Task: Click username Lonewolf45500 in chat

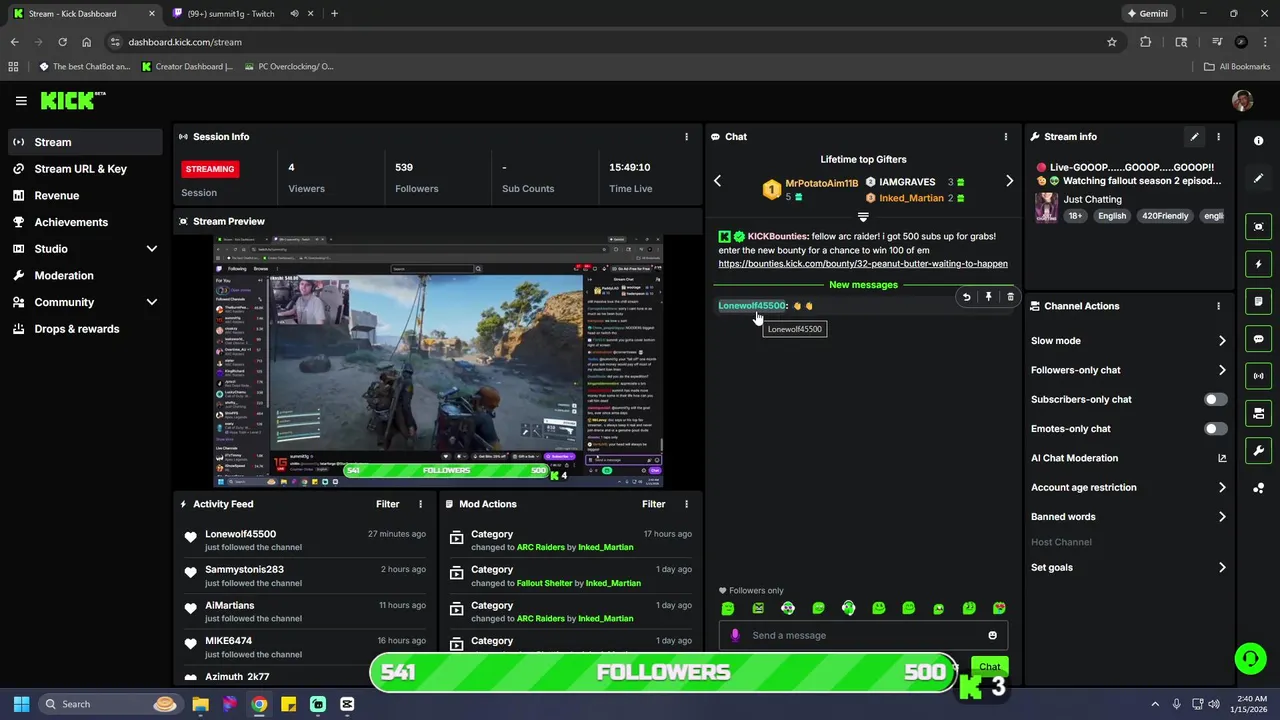Action: click(x=752, y=306)
